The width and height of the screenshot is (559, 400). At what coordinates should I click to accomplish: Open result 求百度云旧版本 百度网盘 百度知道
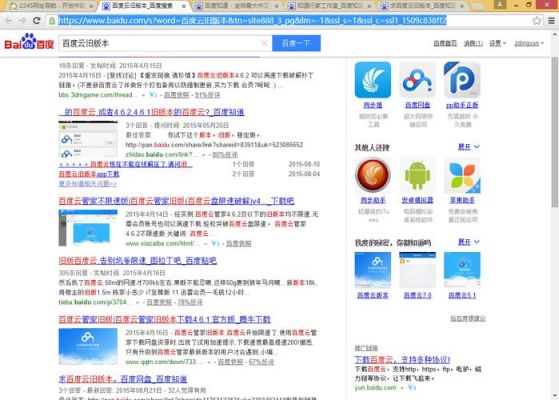pyautogui.click(x=123, y=379)
